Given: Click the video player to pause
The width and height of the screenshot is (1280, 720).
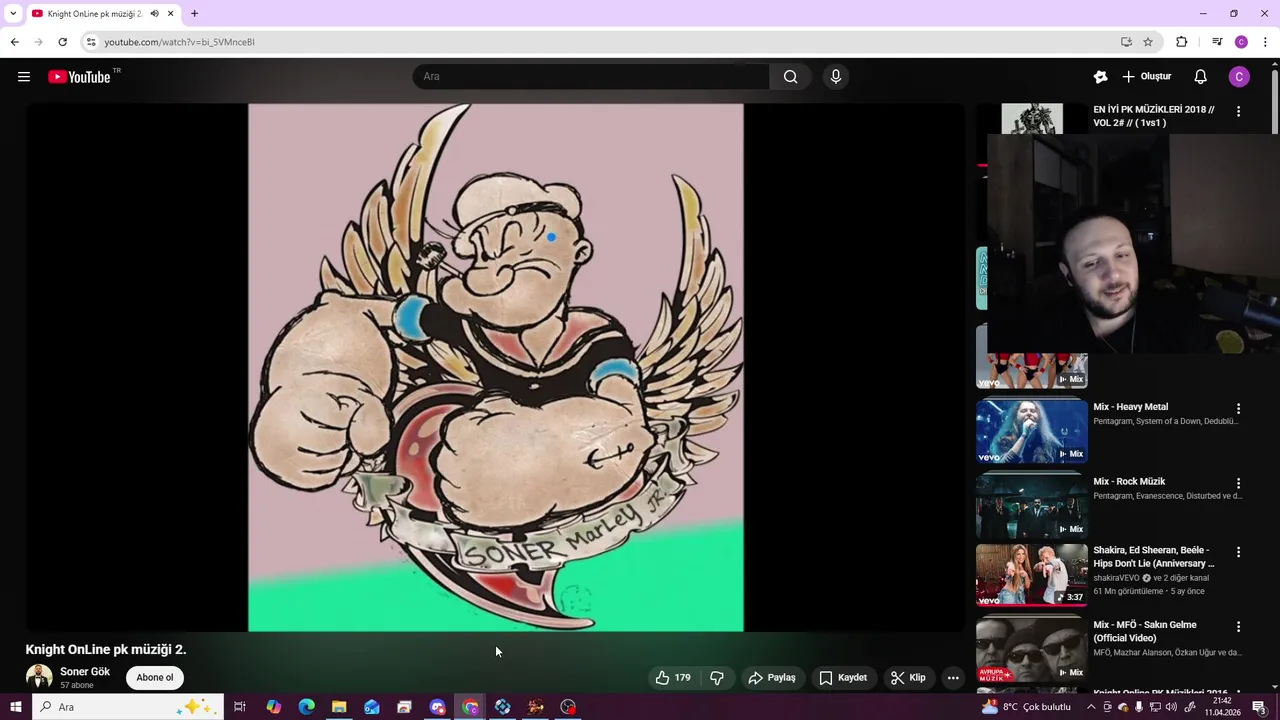Looking at the screenshot, I should pos(496,367).
